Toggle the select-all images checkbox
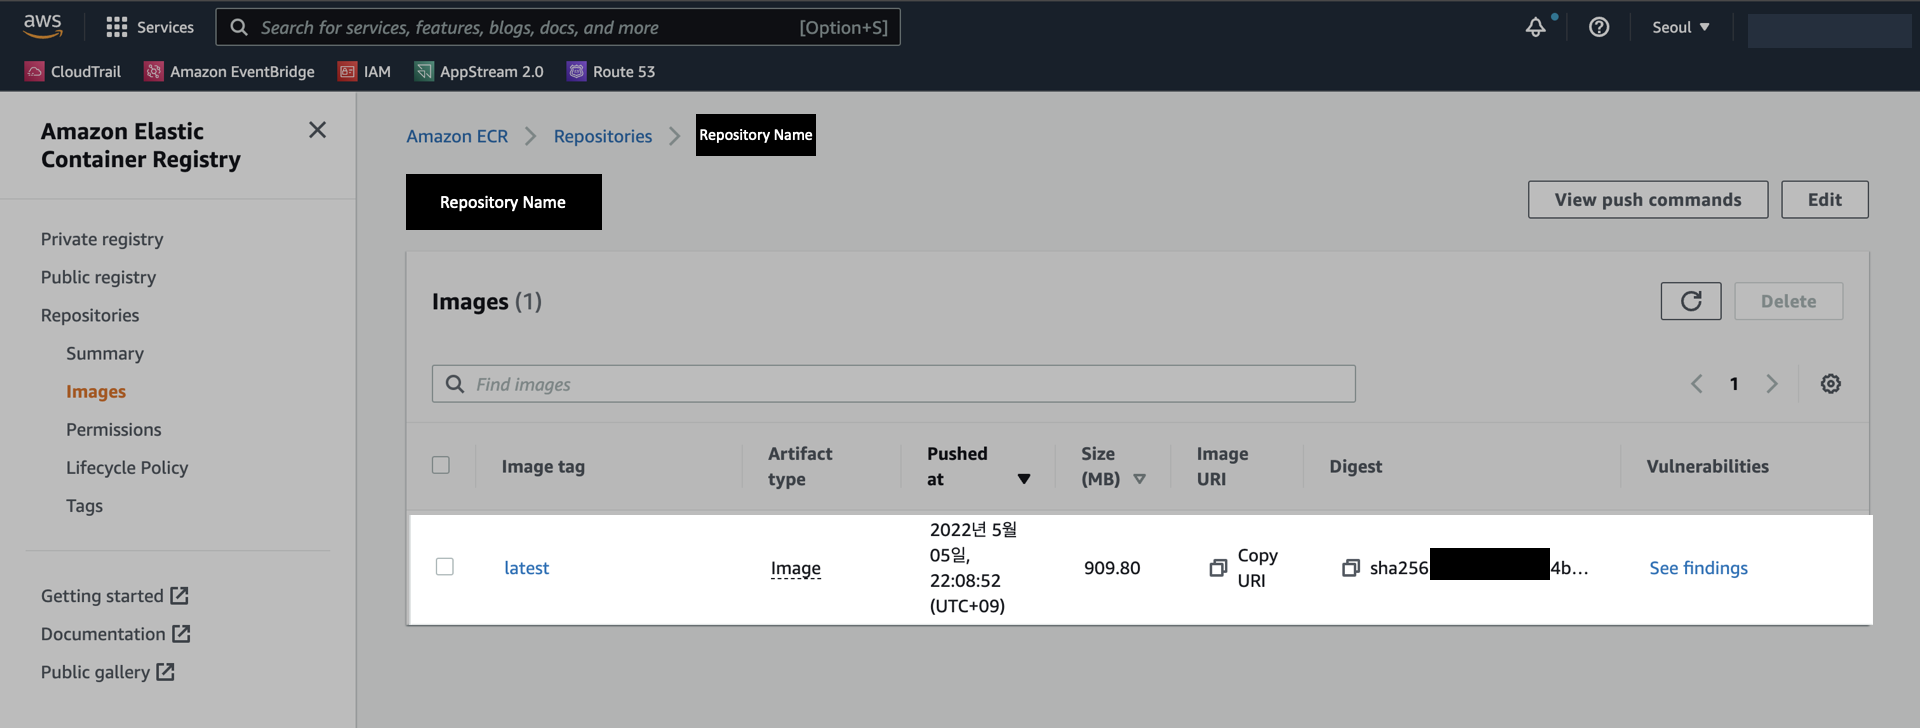Screen dimensions: 1920x728 (x=441, y=465)
